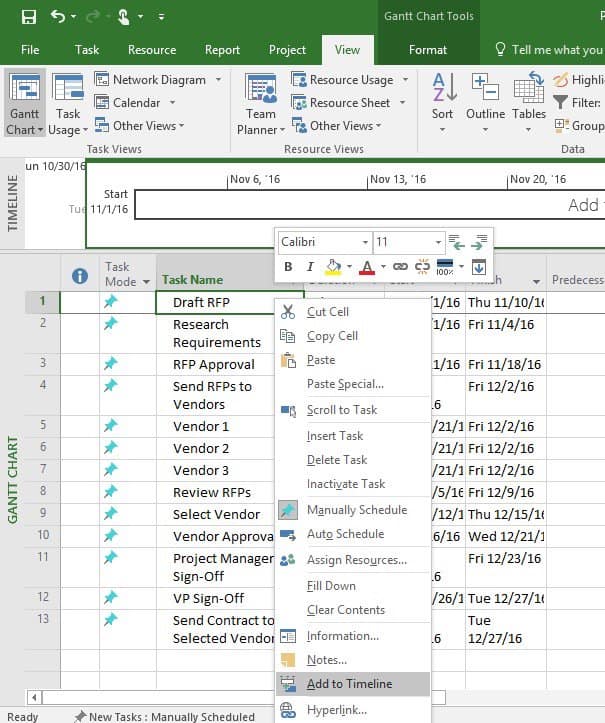Expand the Network Diagram dropdown arrow
The width and height of the screenshot is (605, 723).
216,80
